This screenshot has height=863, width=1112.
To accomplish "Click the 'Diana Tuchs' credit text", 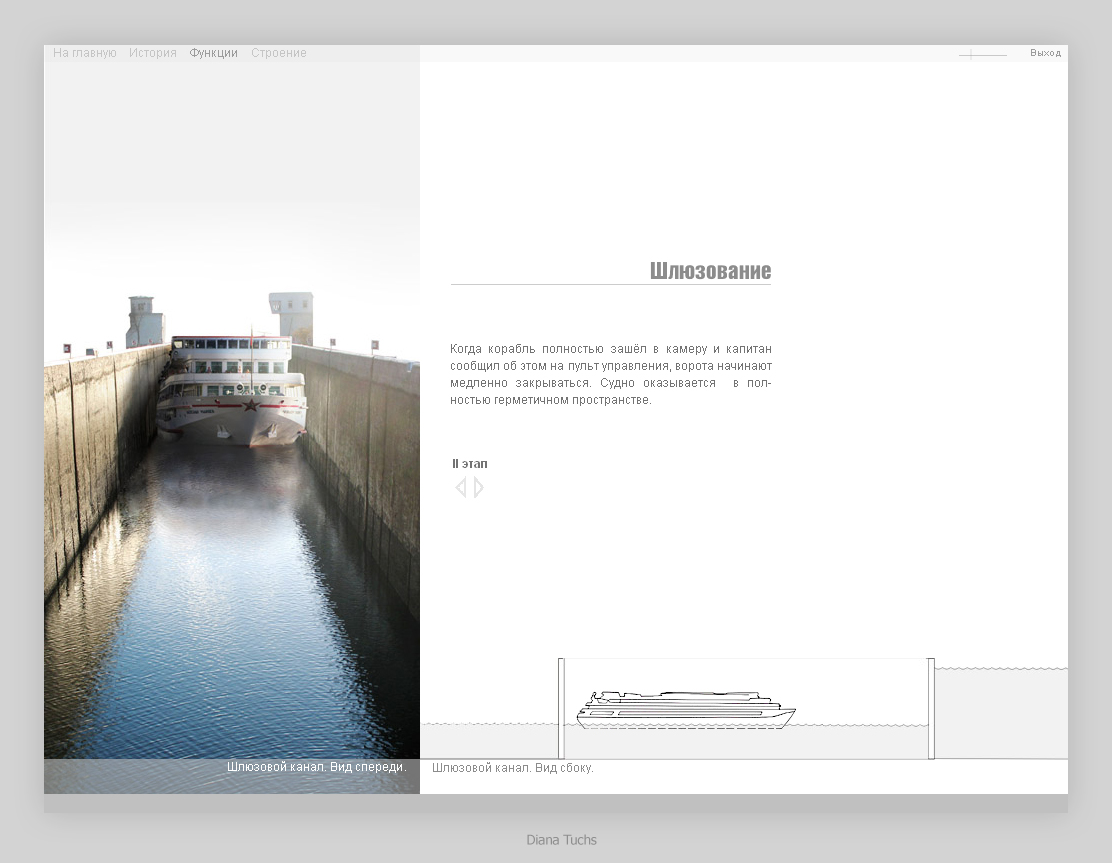I will pos(561,840).
